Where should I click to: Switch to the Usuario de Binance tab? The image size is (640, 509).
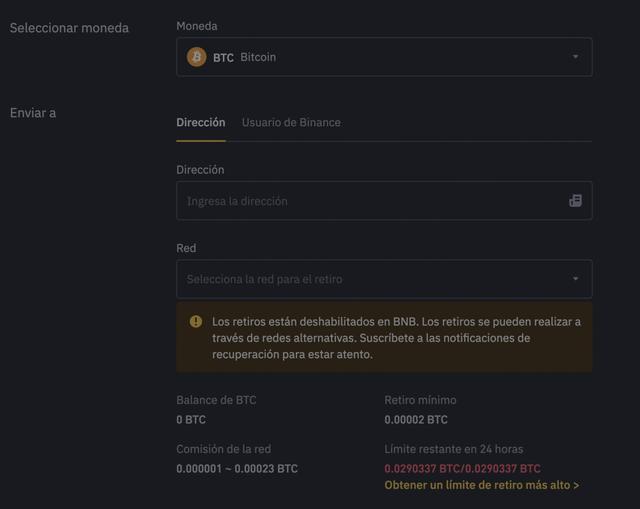pos(291,122)
